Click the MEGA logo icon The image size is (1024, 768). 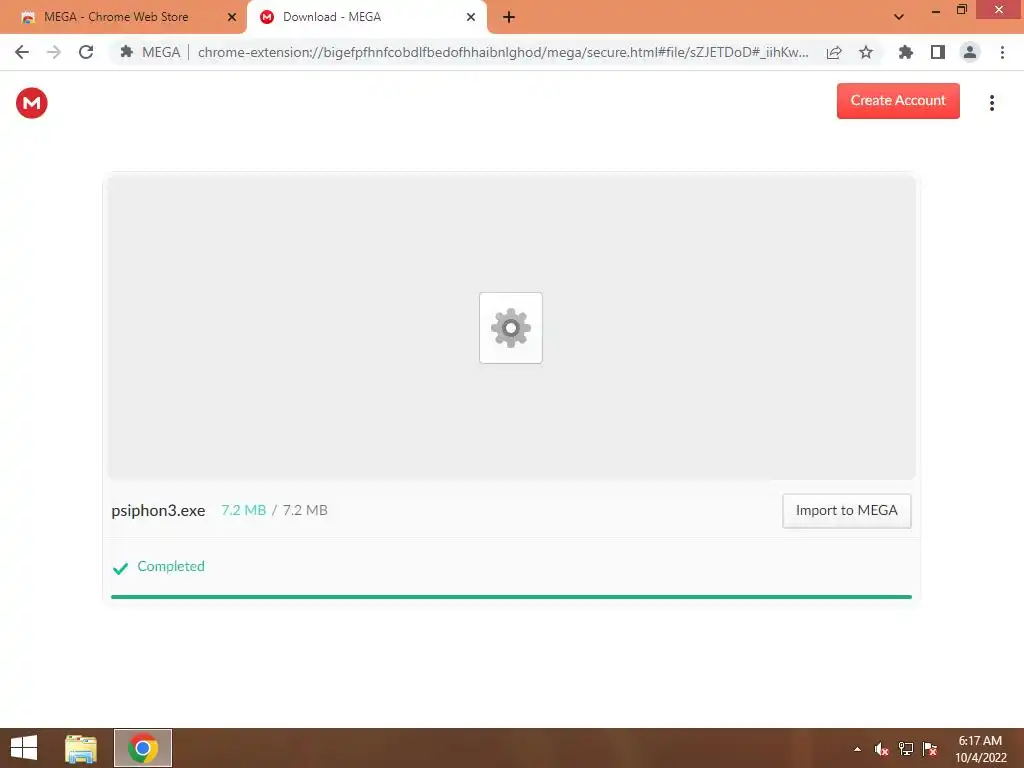pyautogui.click(x=32, y=103)
